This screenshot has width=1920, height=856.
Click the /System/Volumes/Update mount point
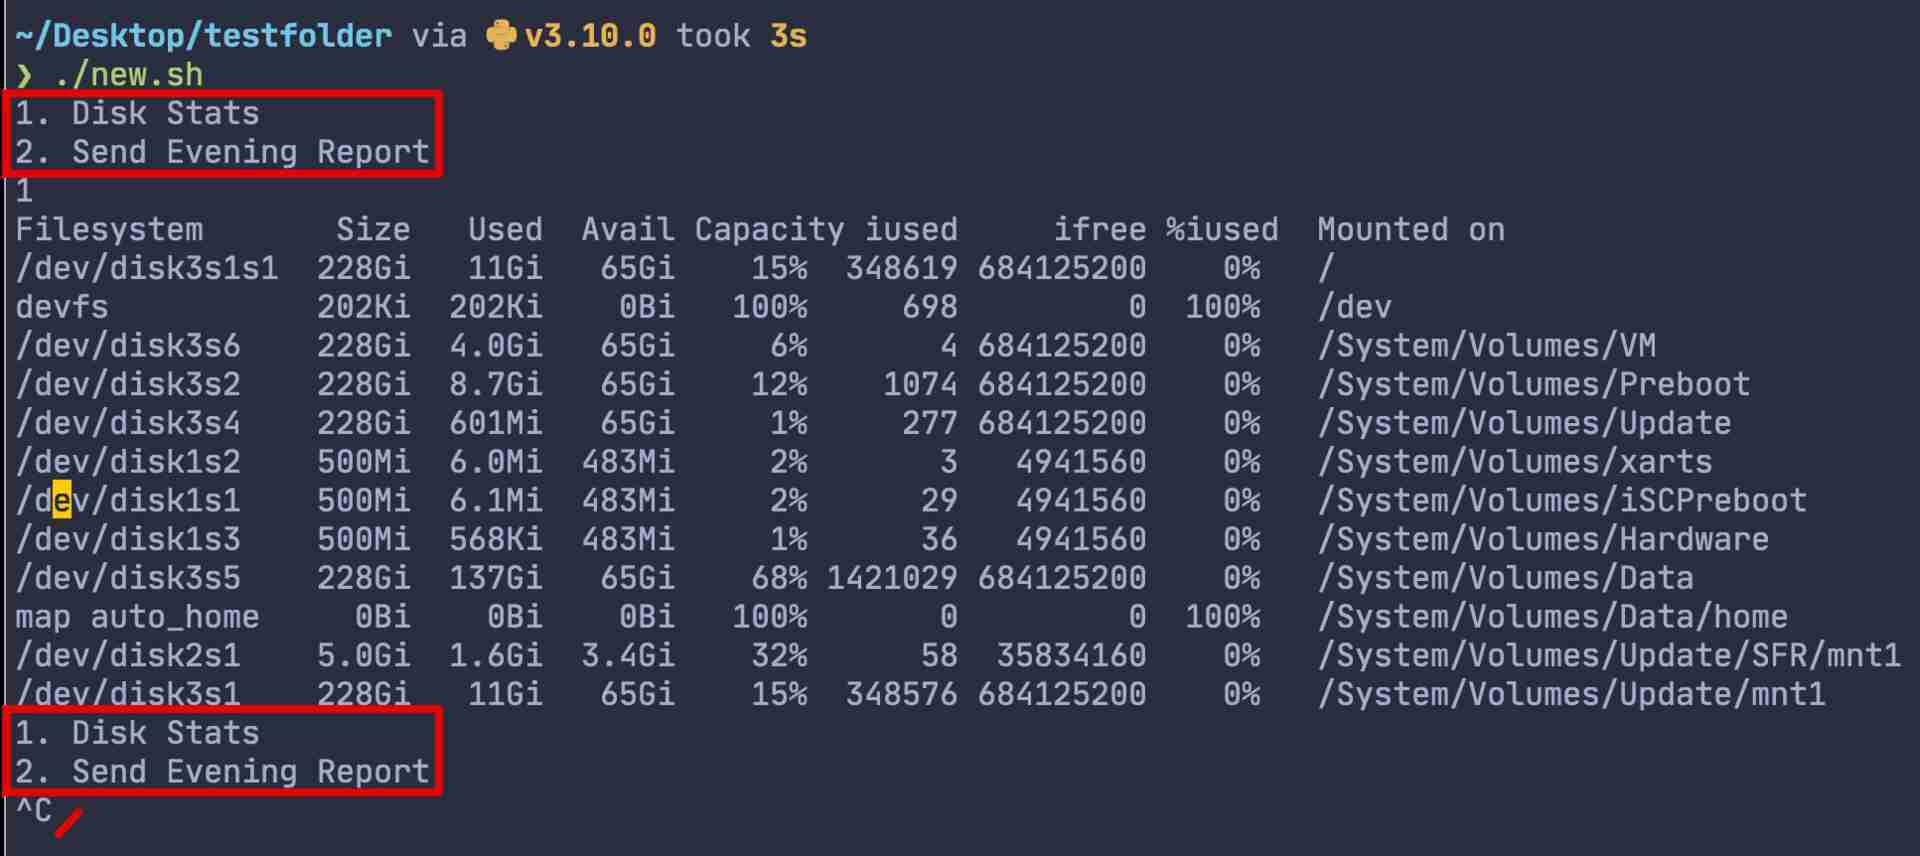click(x=1524, y=423)
